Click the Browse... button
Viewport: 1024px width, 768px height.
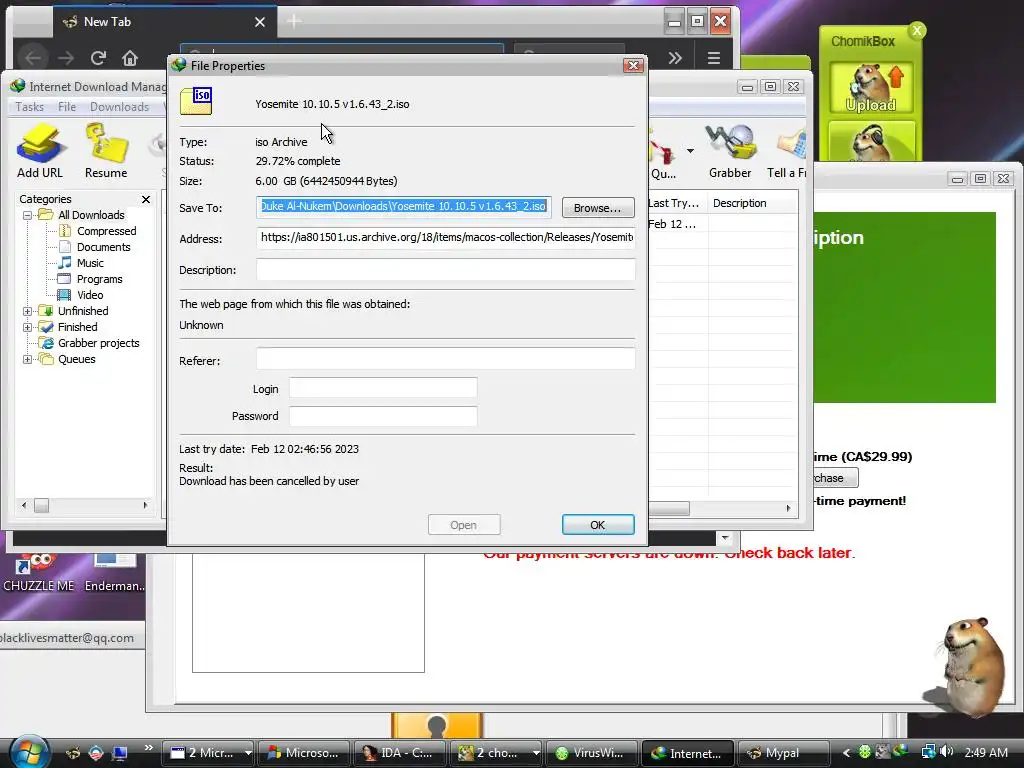[598, 208]
